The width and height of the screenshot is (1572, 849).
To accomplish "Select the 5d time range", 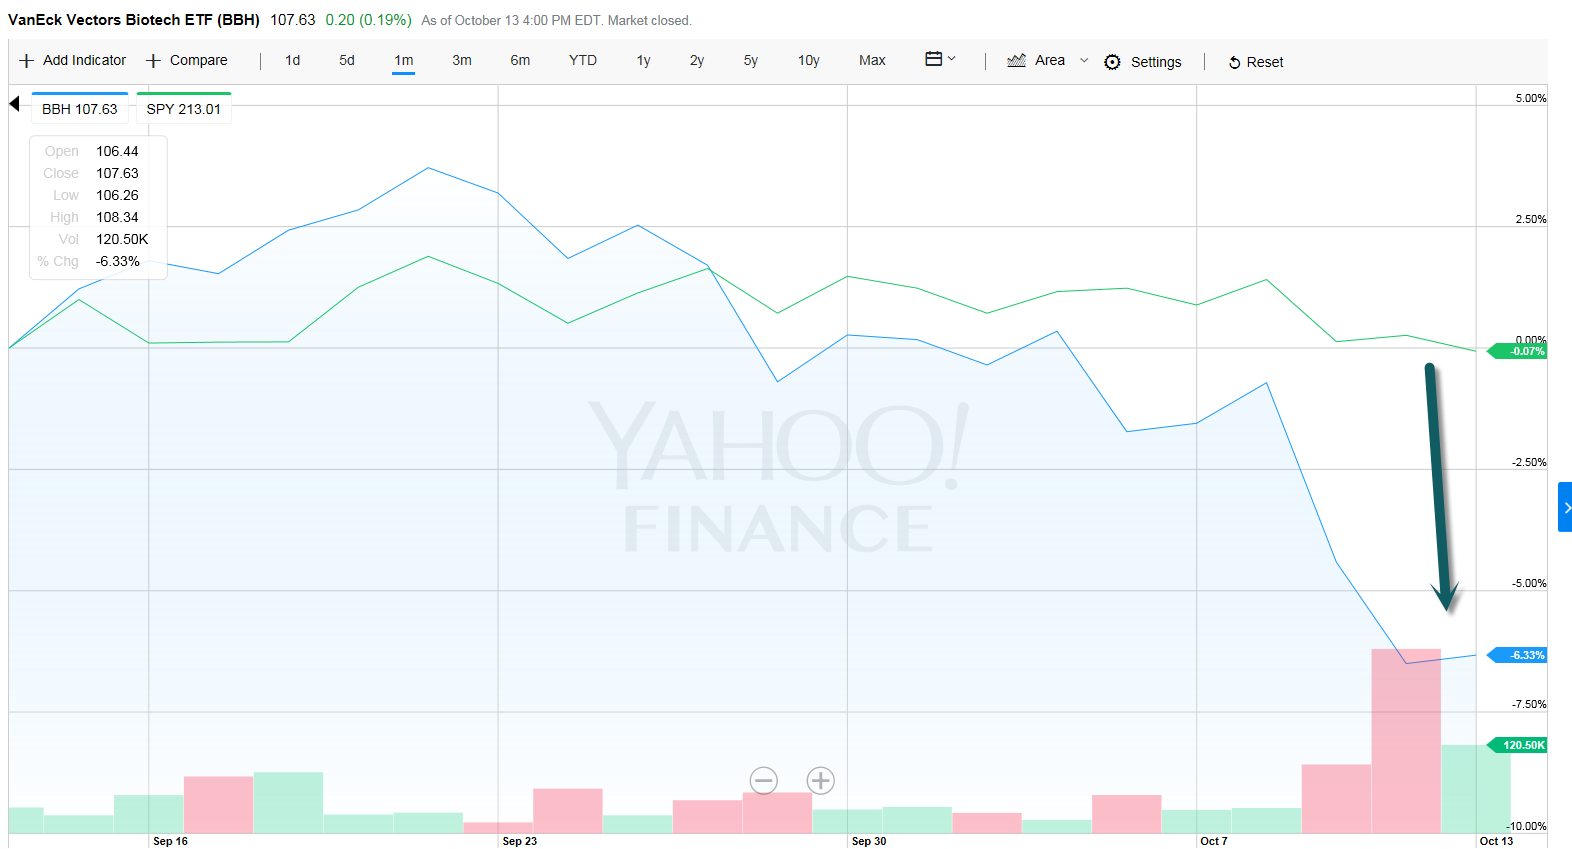I will (x=347, y=60).
